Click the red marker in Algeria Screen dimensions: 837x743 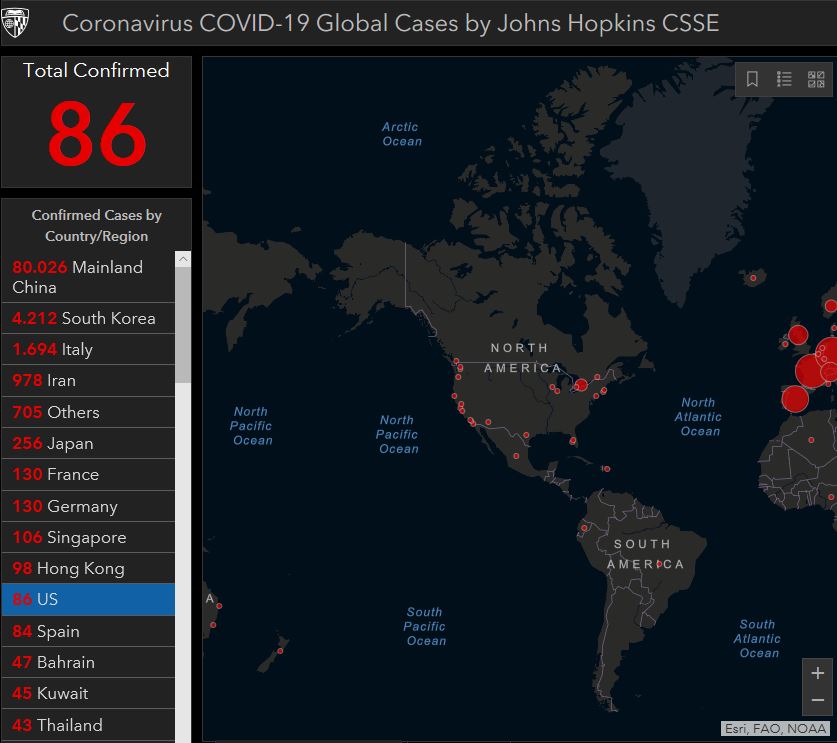point(811,440)
